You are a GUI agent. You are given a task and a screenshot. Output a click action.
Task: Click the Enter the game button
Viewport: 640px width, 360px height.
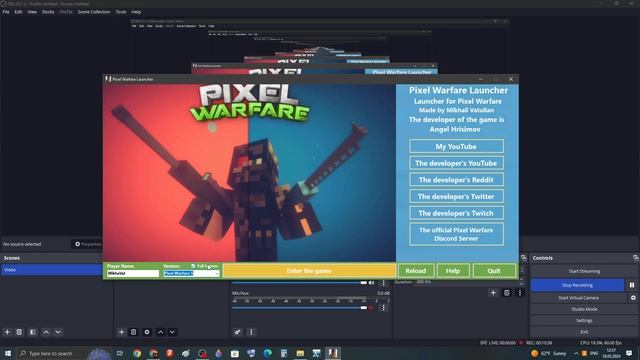click(309, 271)
